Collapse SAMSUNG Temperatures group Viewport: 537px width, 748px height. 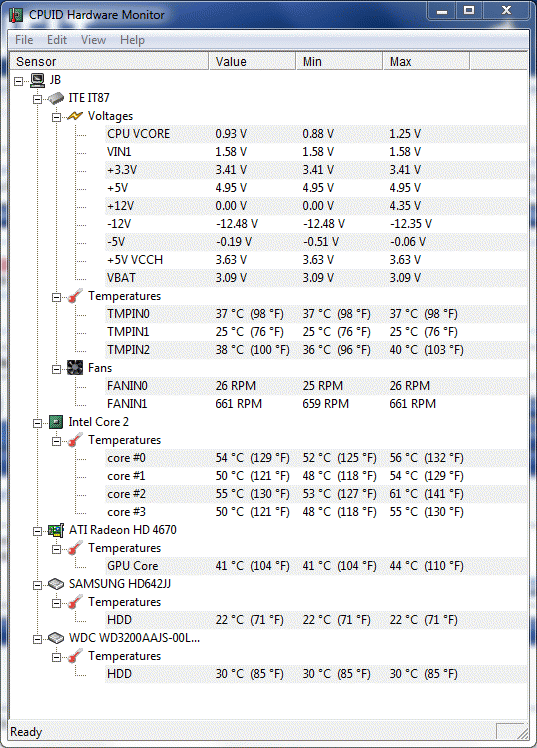[x=56, y=603]
